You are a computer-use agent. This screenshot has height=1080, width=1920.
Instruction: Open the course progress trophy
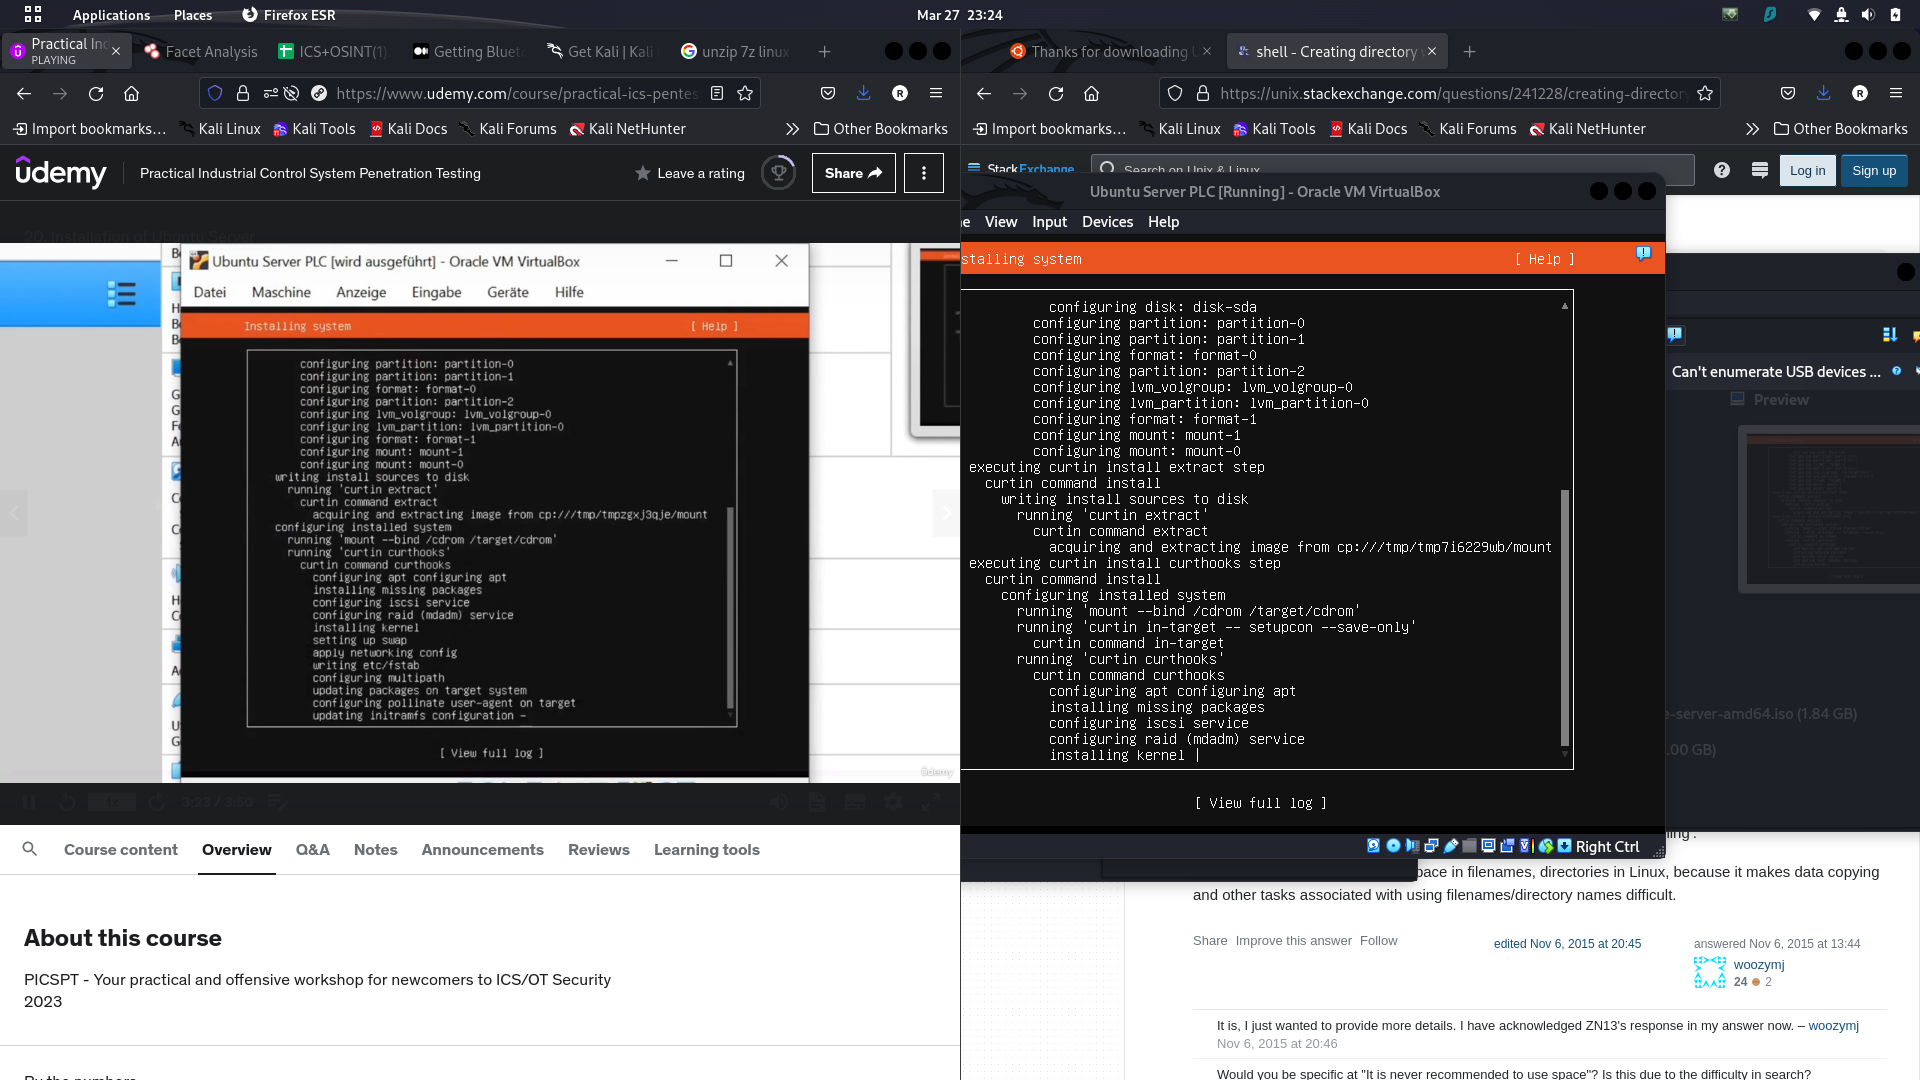[778, 173]
